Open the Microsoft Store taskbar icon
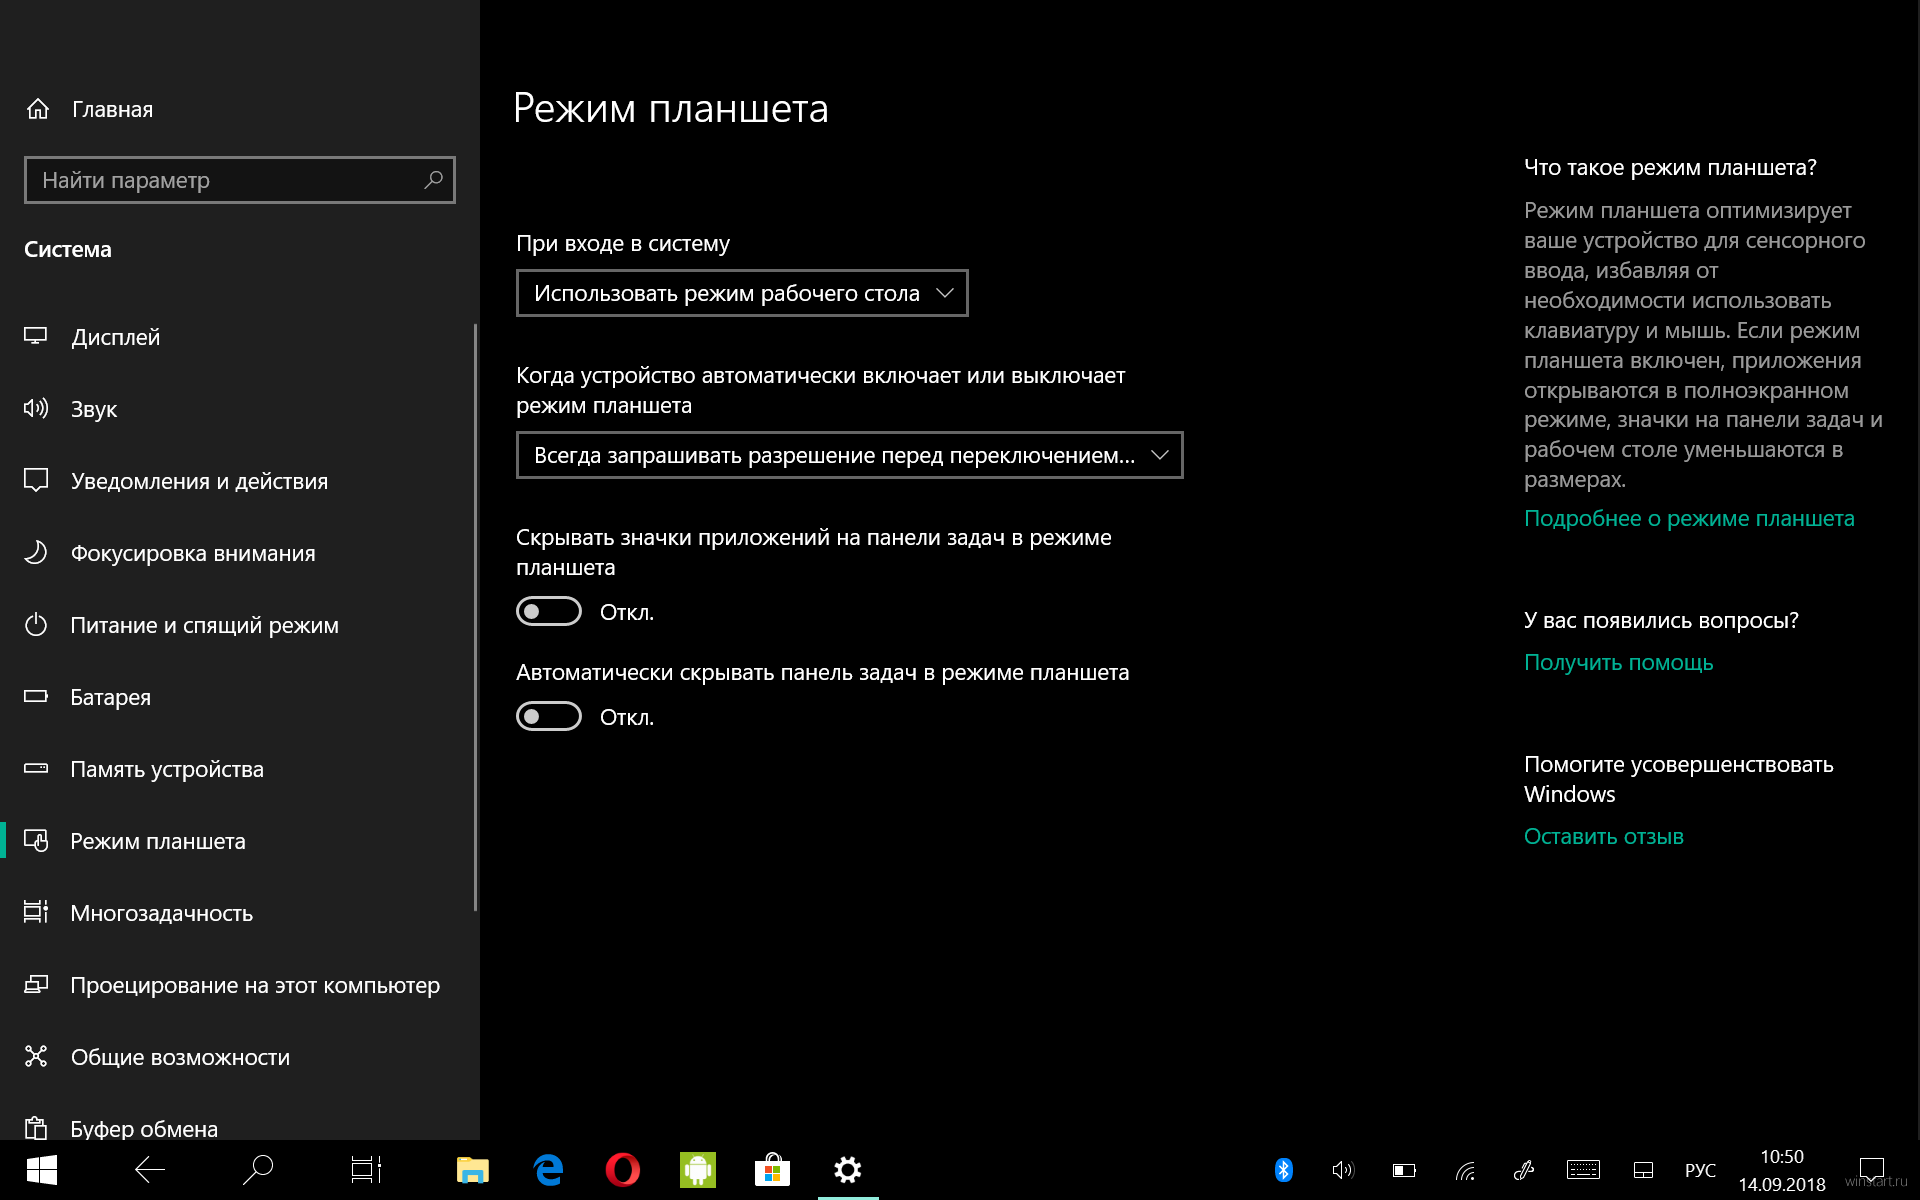Image resolution: width=1920 pixels, height=1200 pixels. click(772, 1169)
